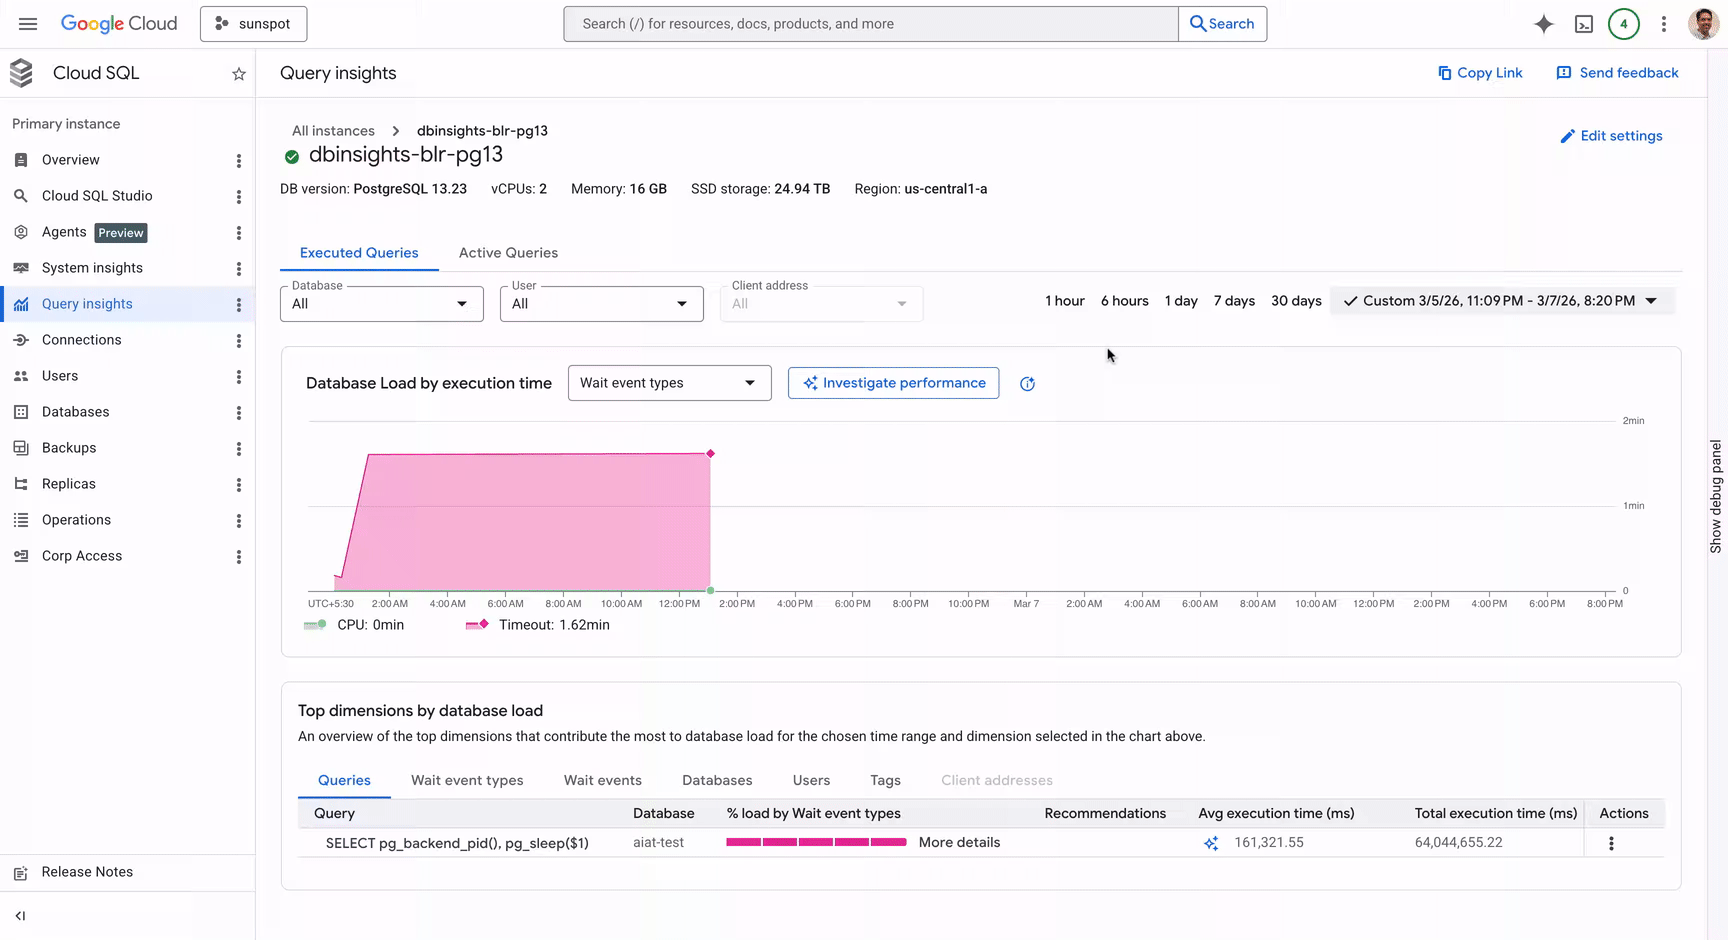Click the pink load bar for the query
The height and width of the screenshot is (940, 1728).
816,842
